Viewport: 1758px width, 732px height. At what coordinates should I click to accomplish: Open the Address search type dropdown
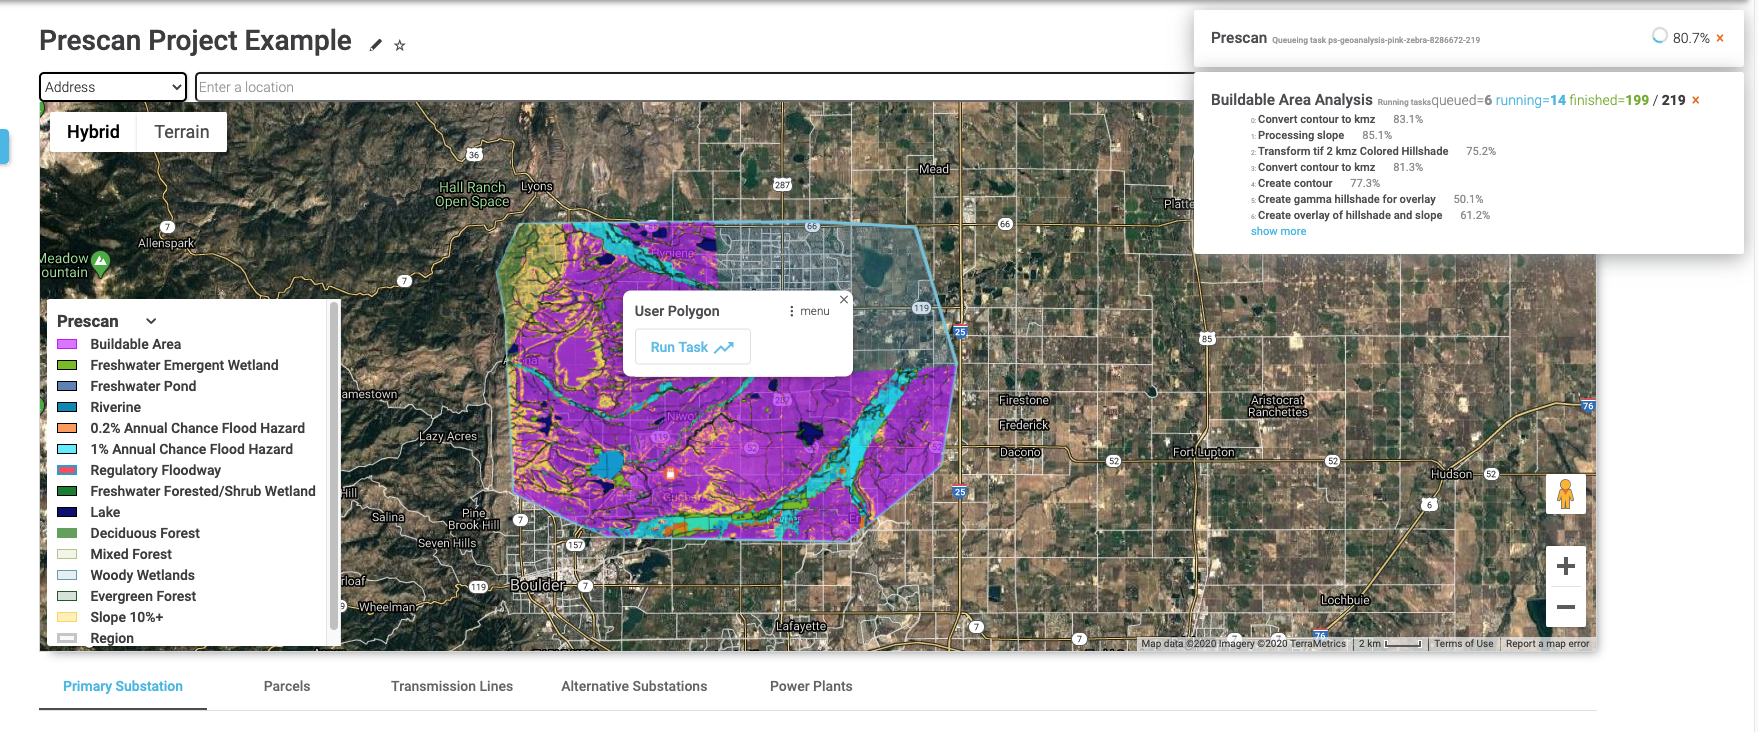113,87
